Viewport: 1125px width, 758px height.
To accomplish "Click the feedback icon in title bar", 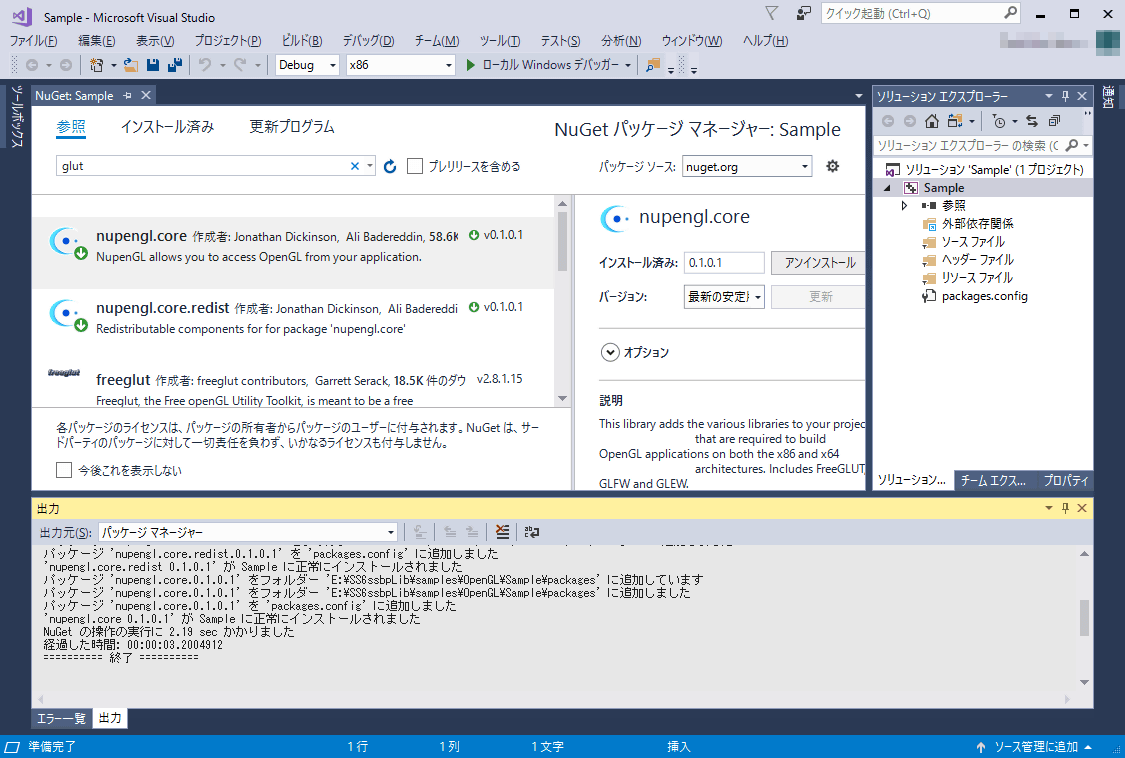I will [x=804, y=14].
